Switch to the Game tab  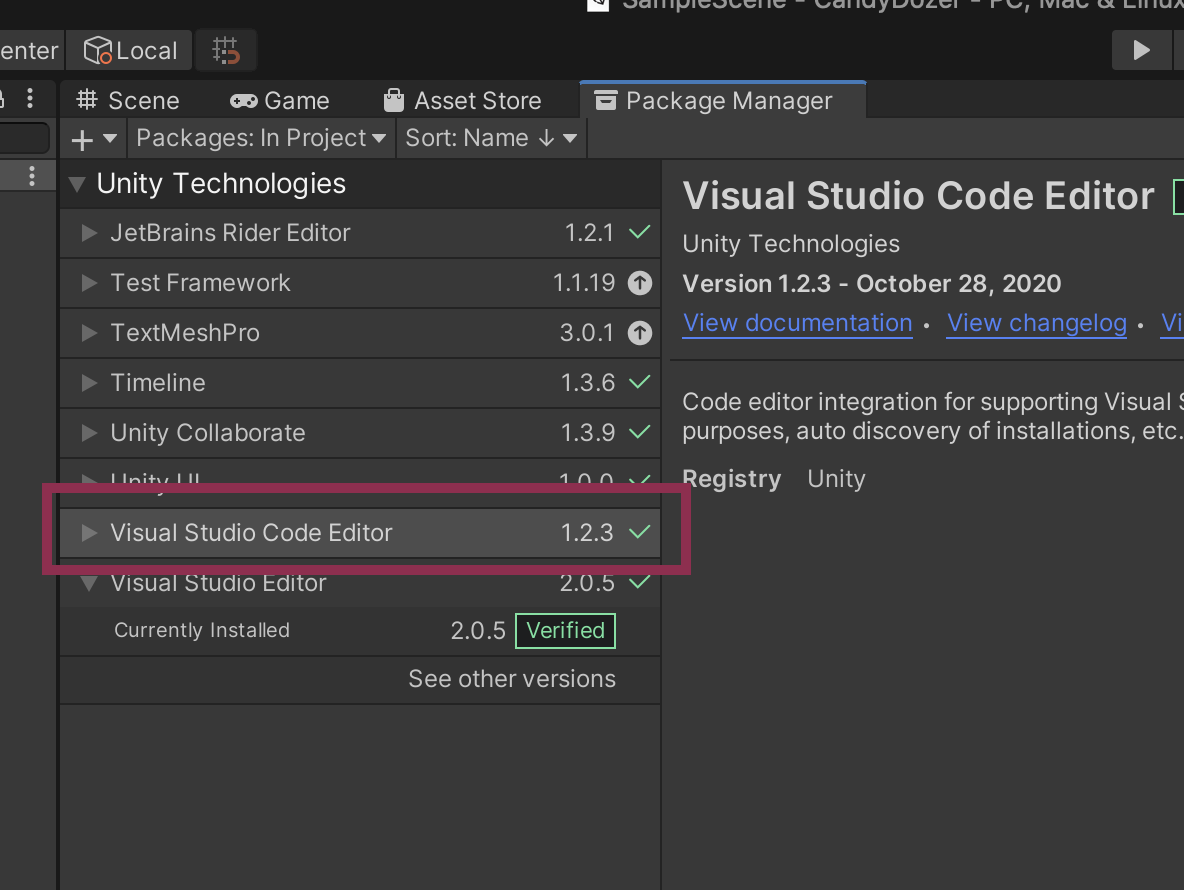coord(279,100)
